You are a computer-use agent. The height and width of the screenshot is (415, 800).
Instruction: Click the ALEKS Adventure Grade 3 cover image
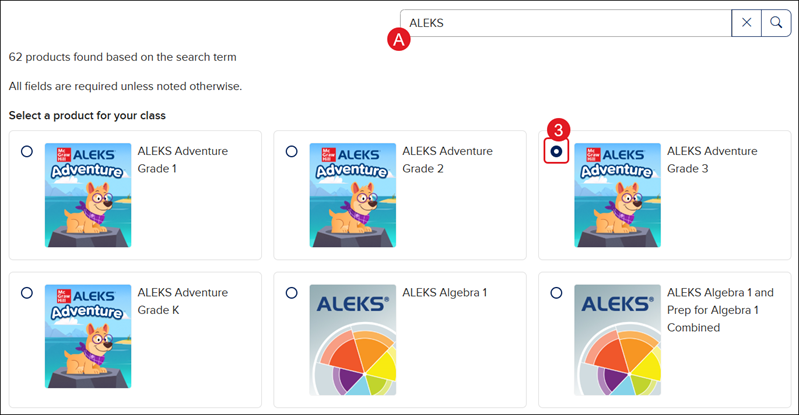pyautogui.click(x=618, y=195)
